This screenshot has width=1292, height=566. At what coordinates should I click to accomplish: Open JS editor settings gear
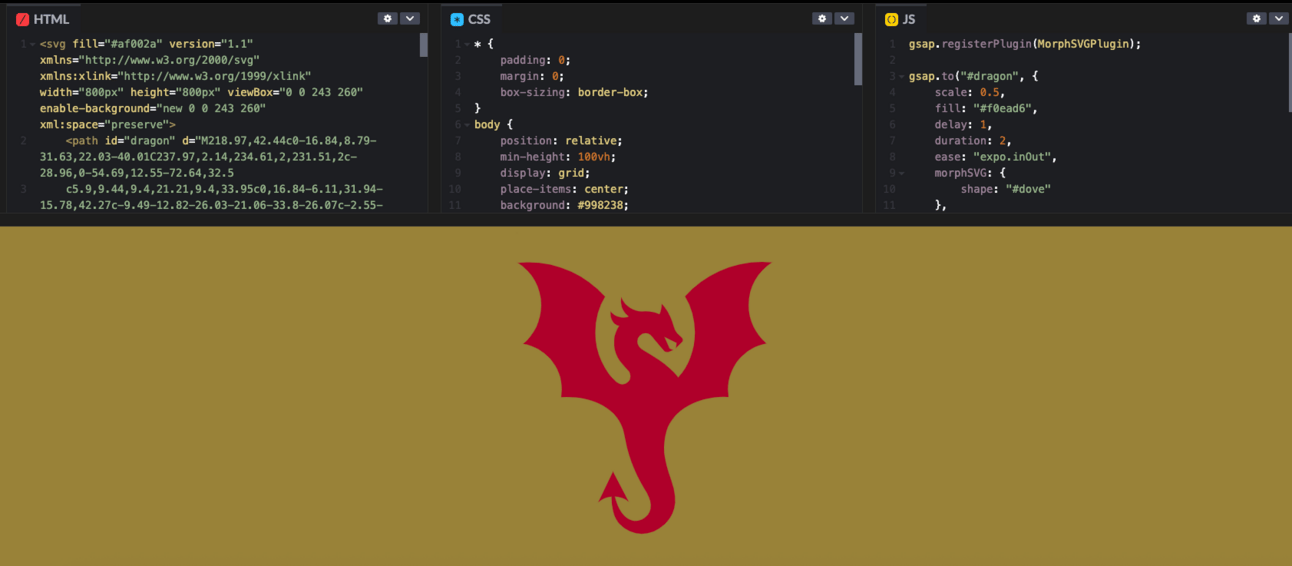click(x=1257, y=18)
